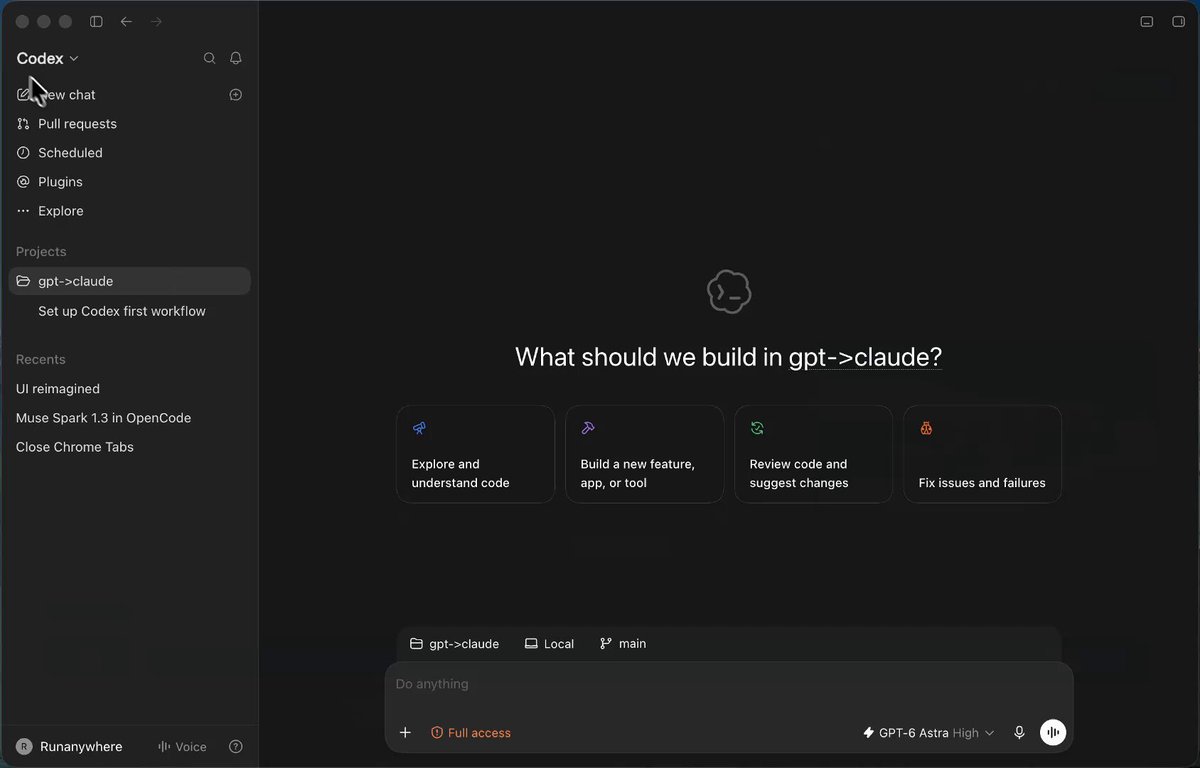The image size is (1200, 768).
Task: Select the gpt->claude project
Action: point(129,281)
